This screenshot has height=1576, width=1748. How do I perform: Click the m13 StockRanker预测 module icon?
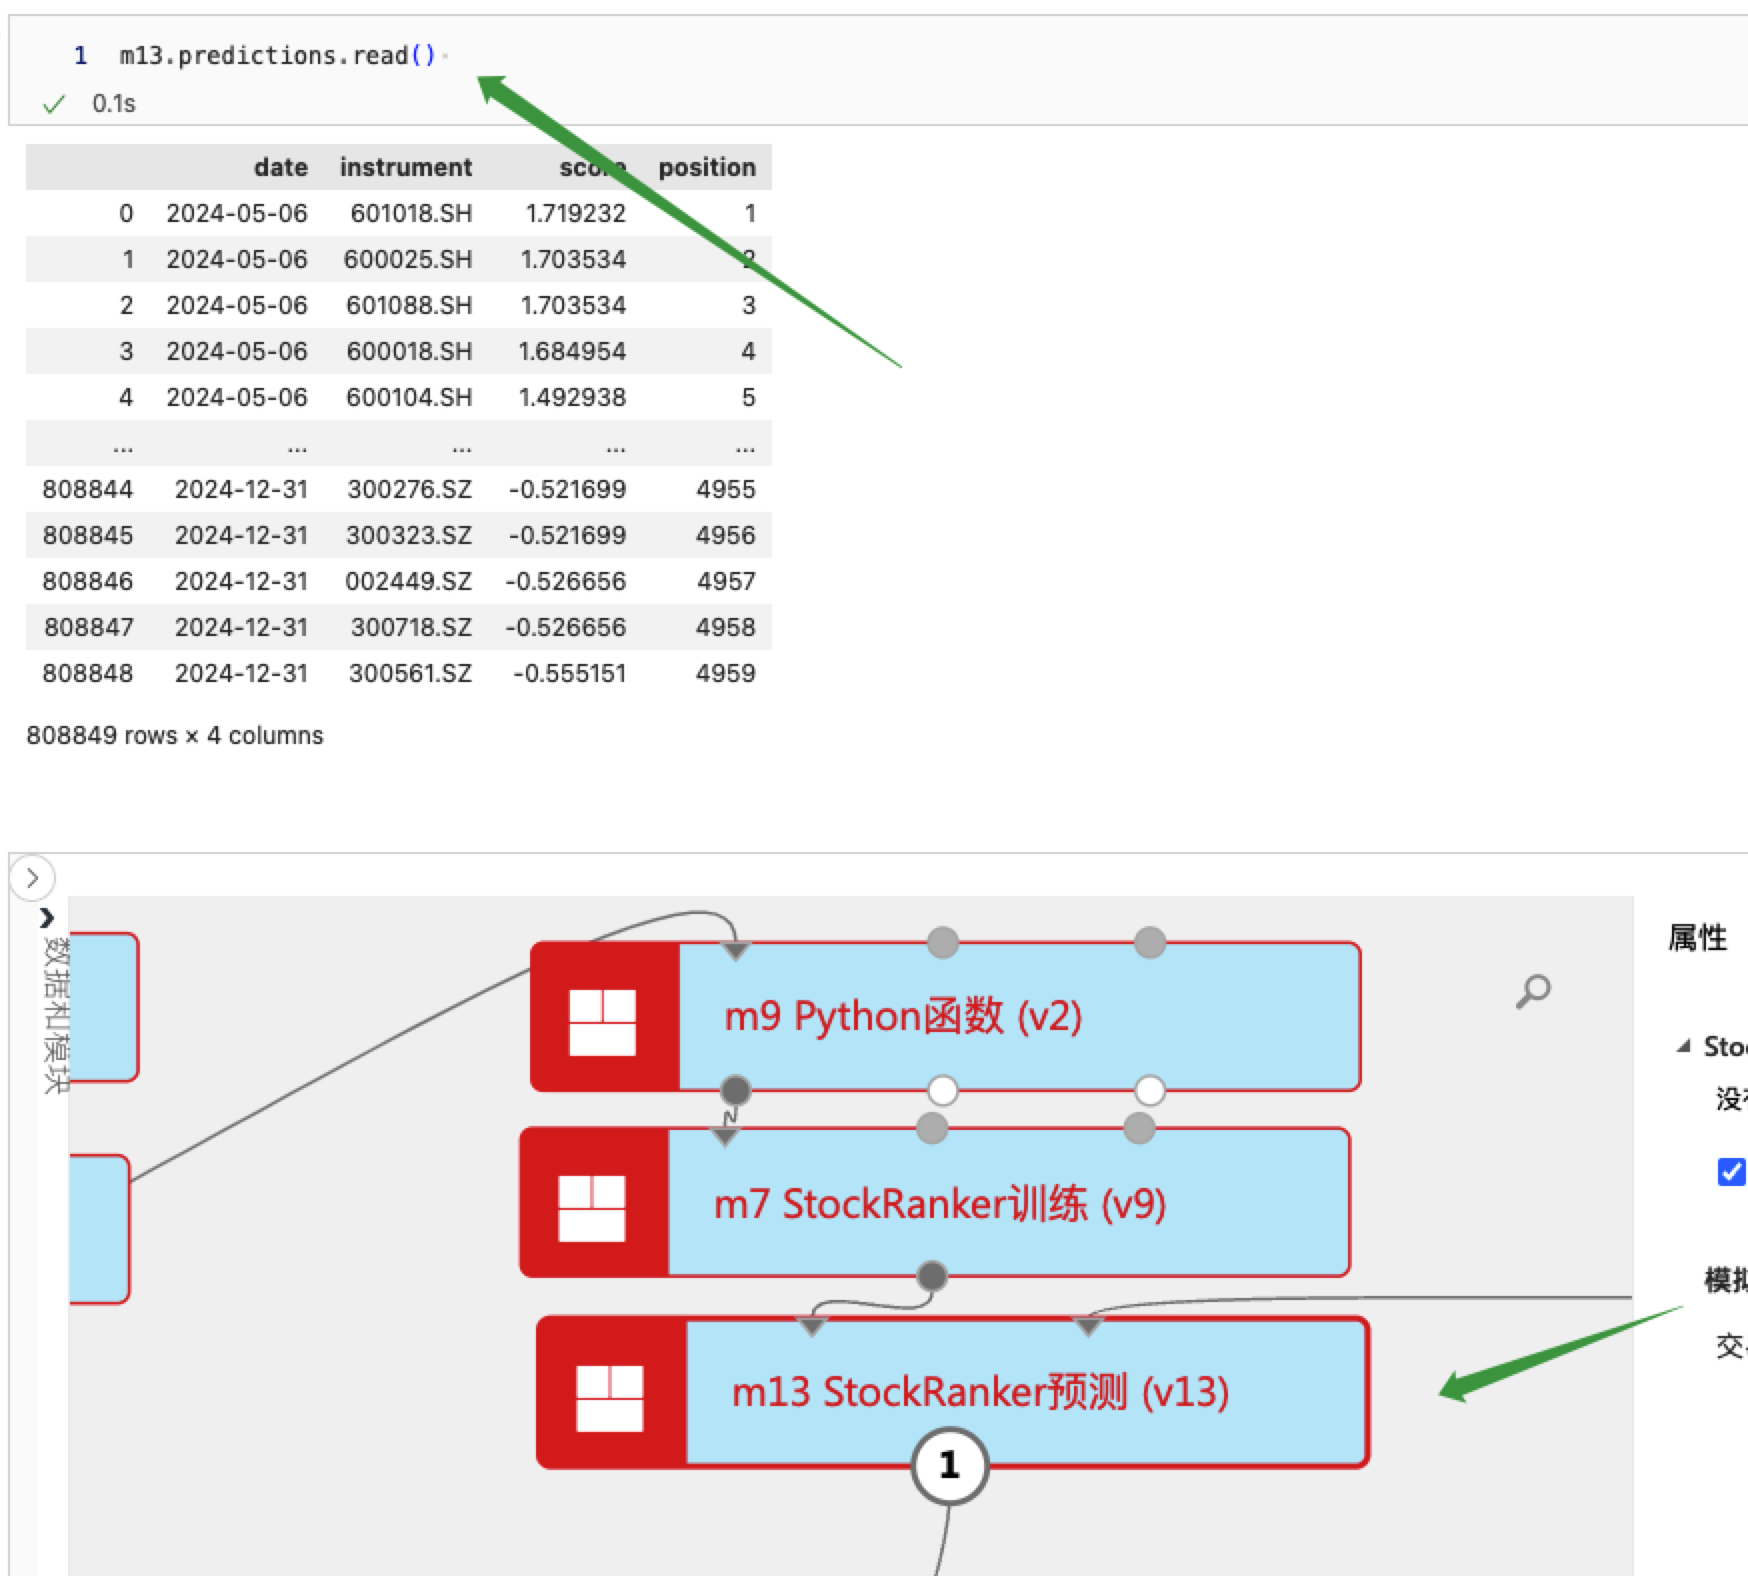(610, 1396)
